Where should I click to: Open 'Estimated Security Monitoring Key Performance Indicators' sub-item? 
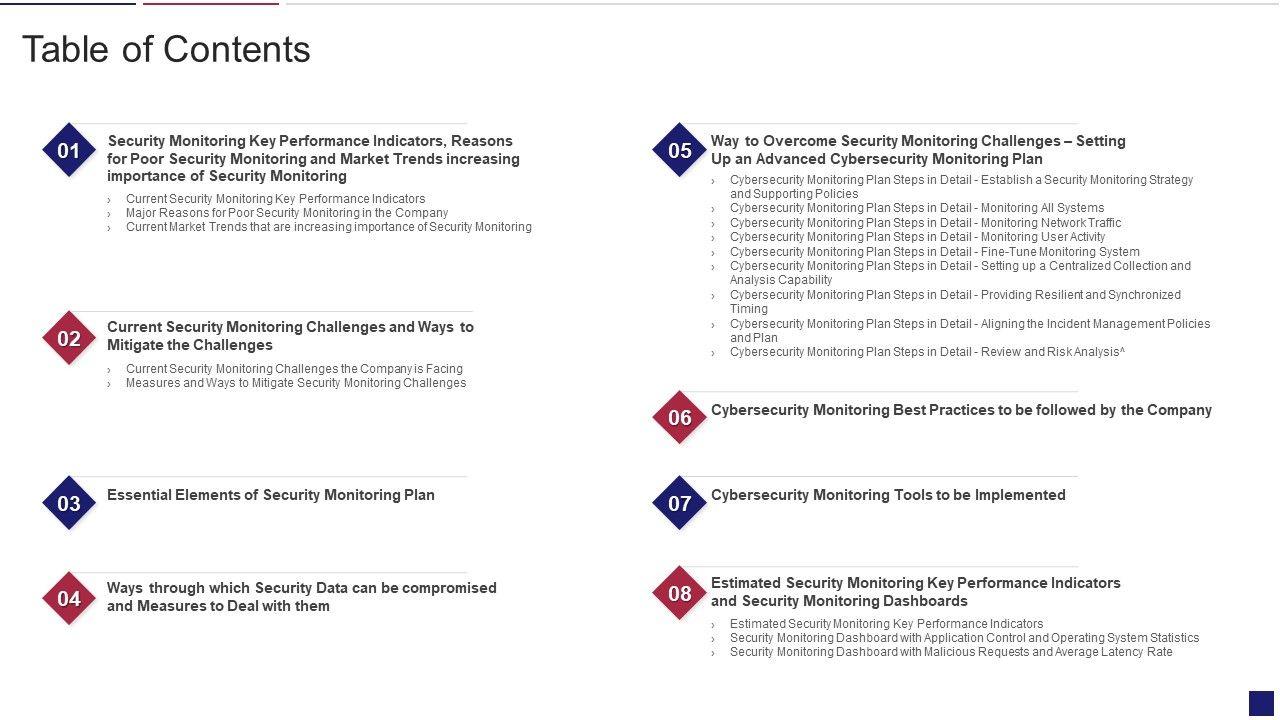point(886,624)
